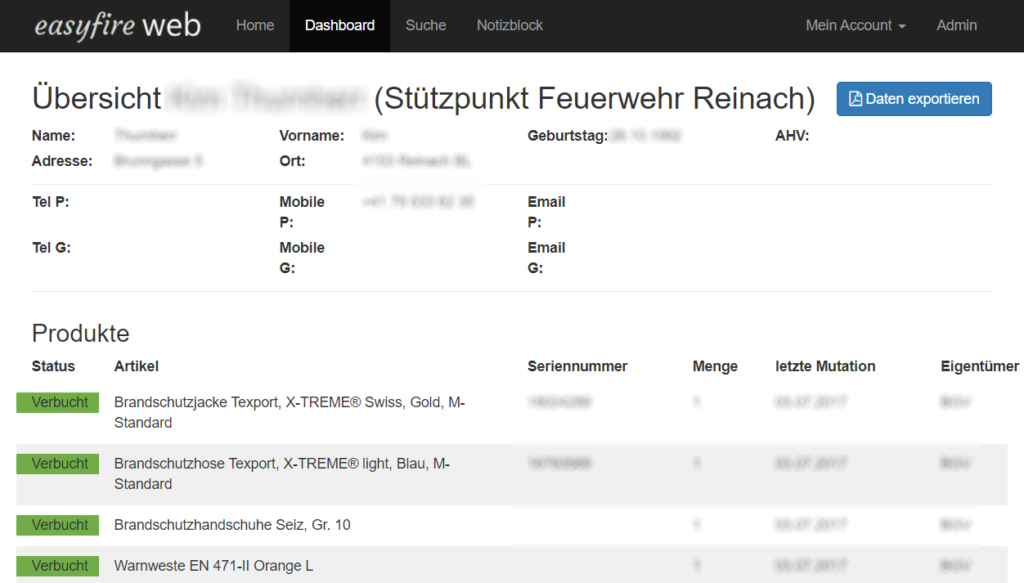Click the Seriennummer column header

(577, 366)
